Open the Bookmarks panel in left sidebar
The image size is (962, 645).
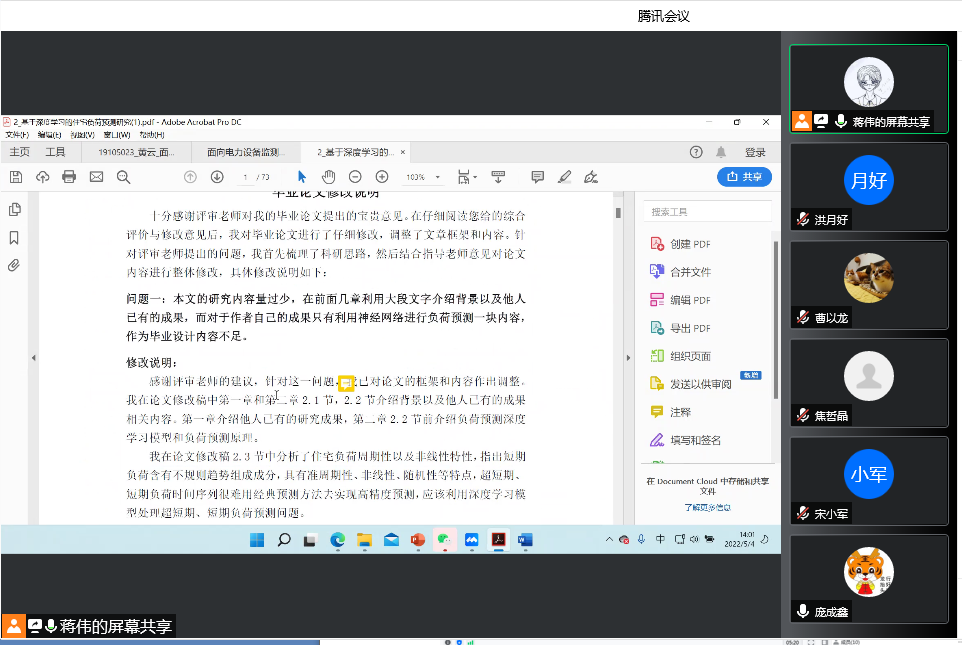(15, 238)
